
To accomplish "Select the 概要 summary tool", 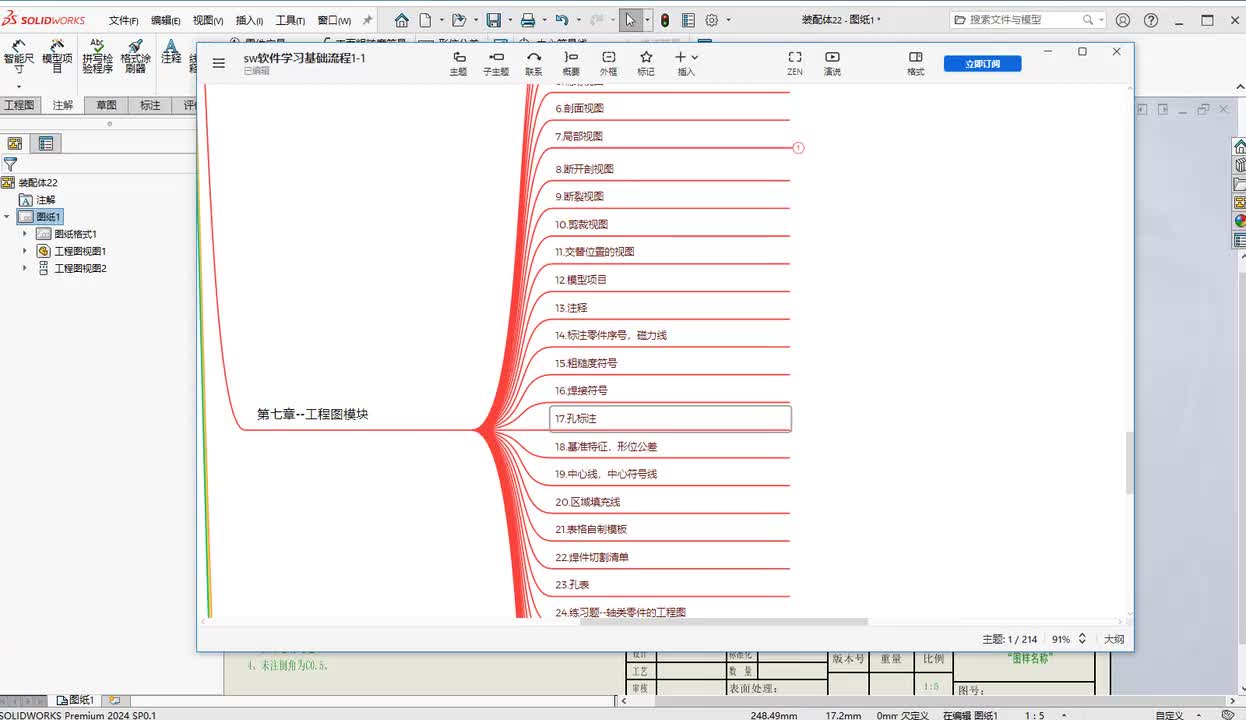I will [571, 63].
